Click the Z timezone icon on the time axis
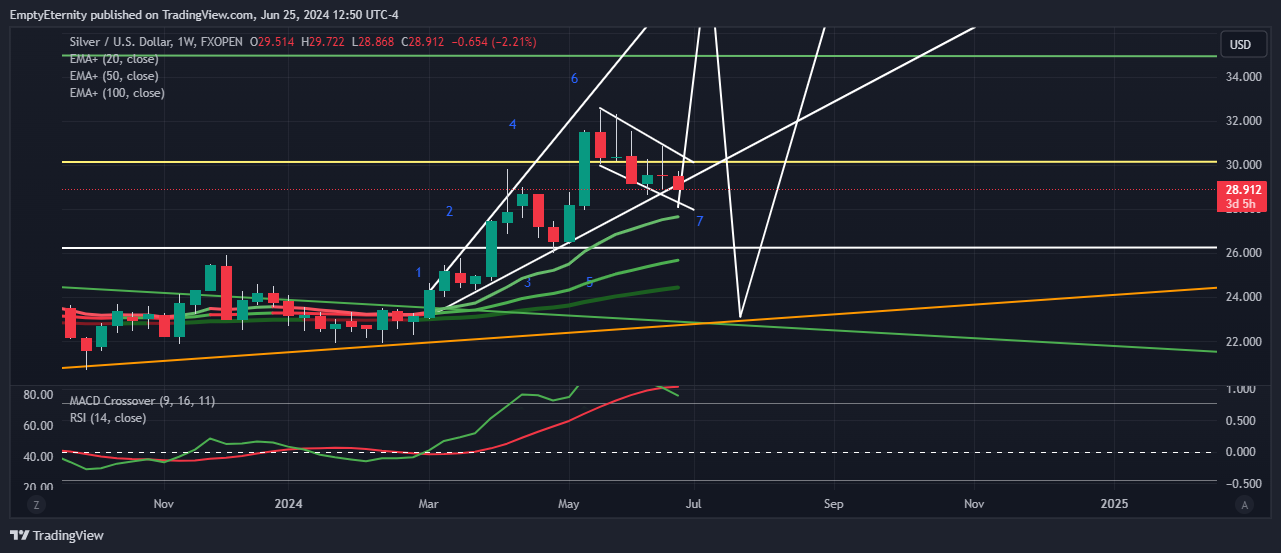This screenshot has width=1281, height=553. pos(36,505)
